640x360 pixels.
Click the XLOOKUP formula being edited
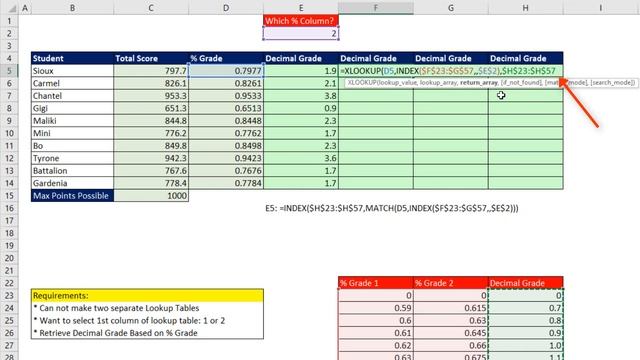click(x=448, y=71)
